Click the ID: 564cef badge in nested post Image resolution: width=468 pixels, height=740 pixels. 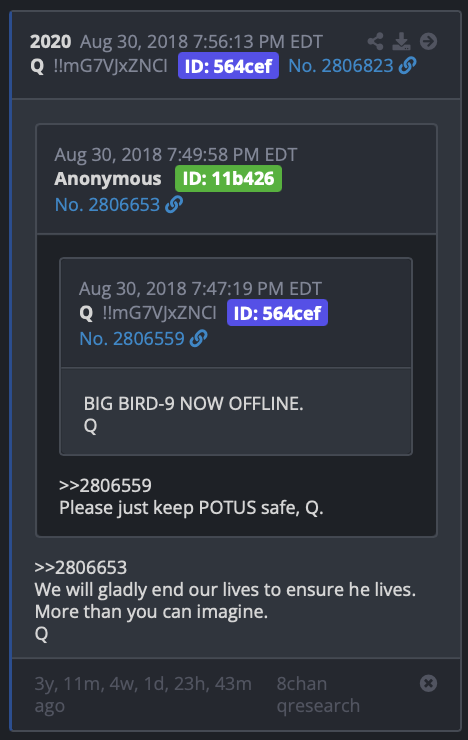(277, 312)
